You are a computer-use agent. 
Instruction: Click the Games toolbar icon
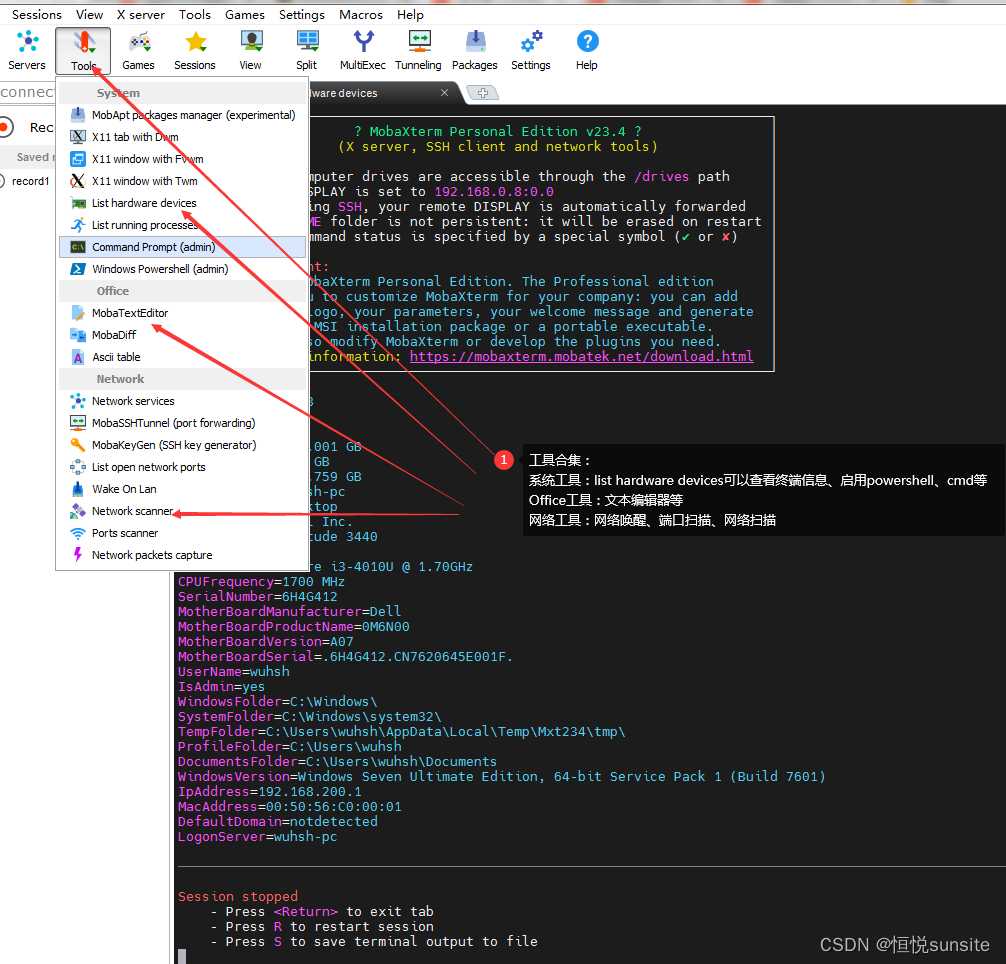(138, 50)
